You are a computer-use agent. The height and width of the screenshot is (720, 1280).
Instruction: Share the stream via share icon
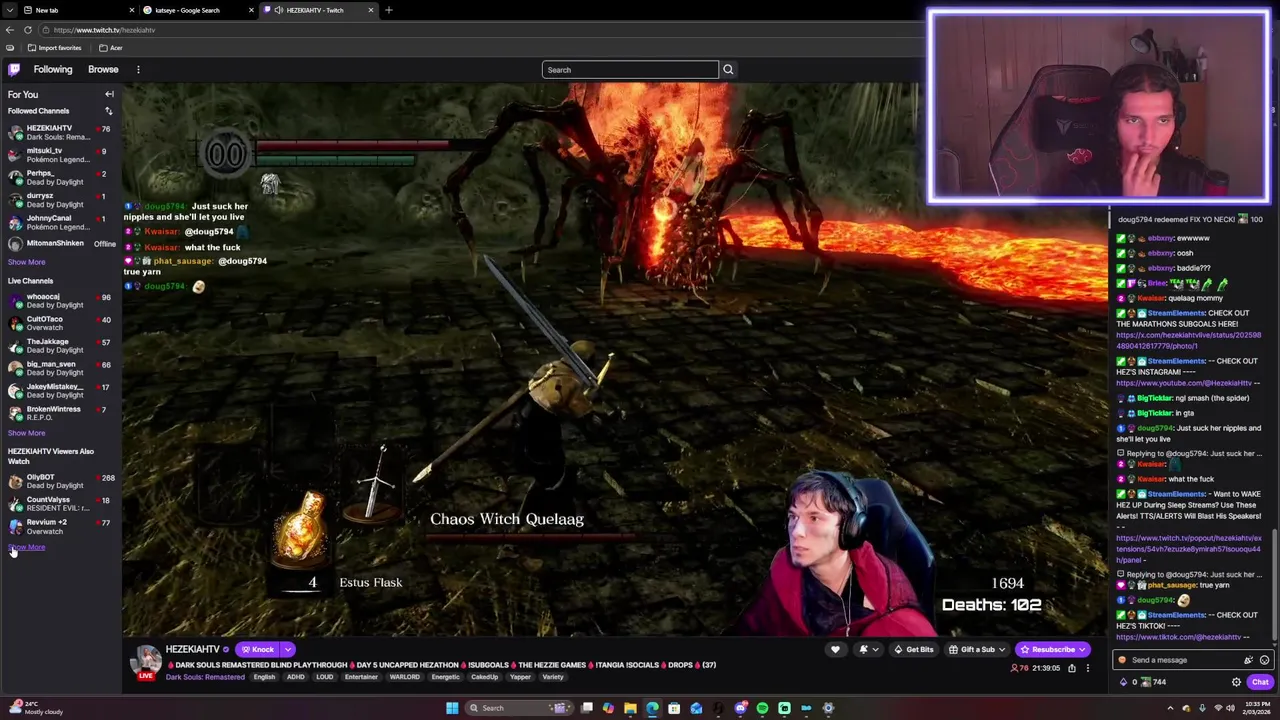coord(1071,668)
